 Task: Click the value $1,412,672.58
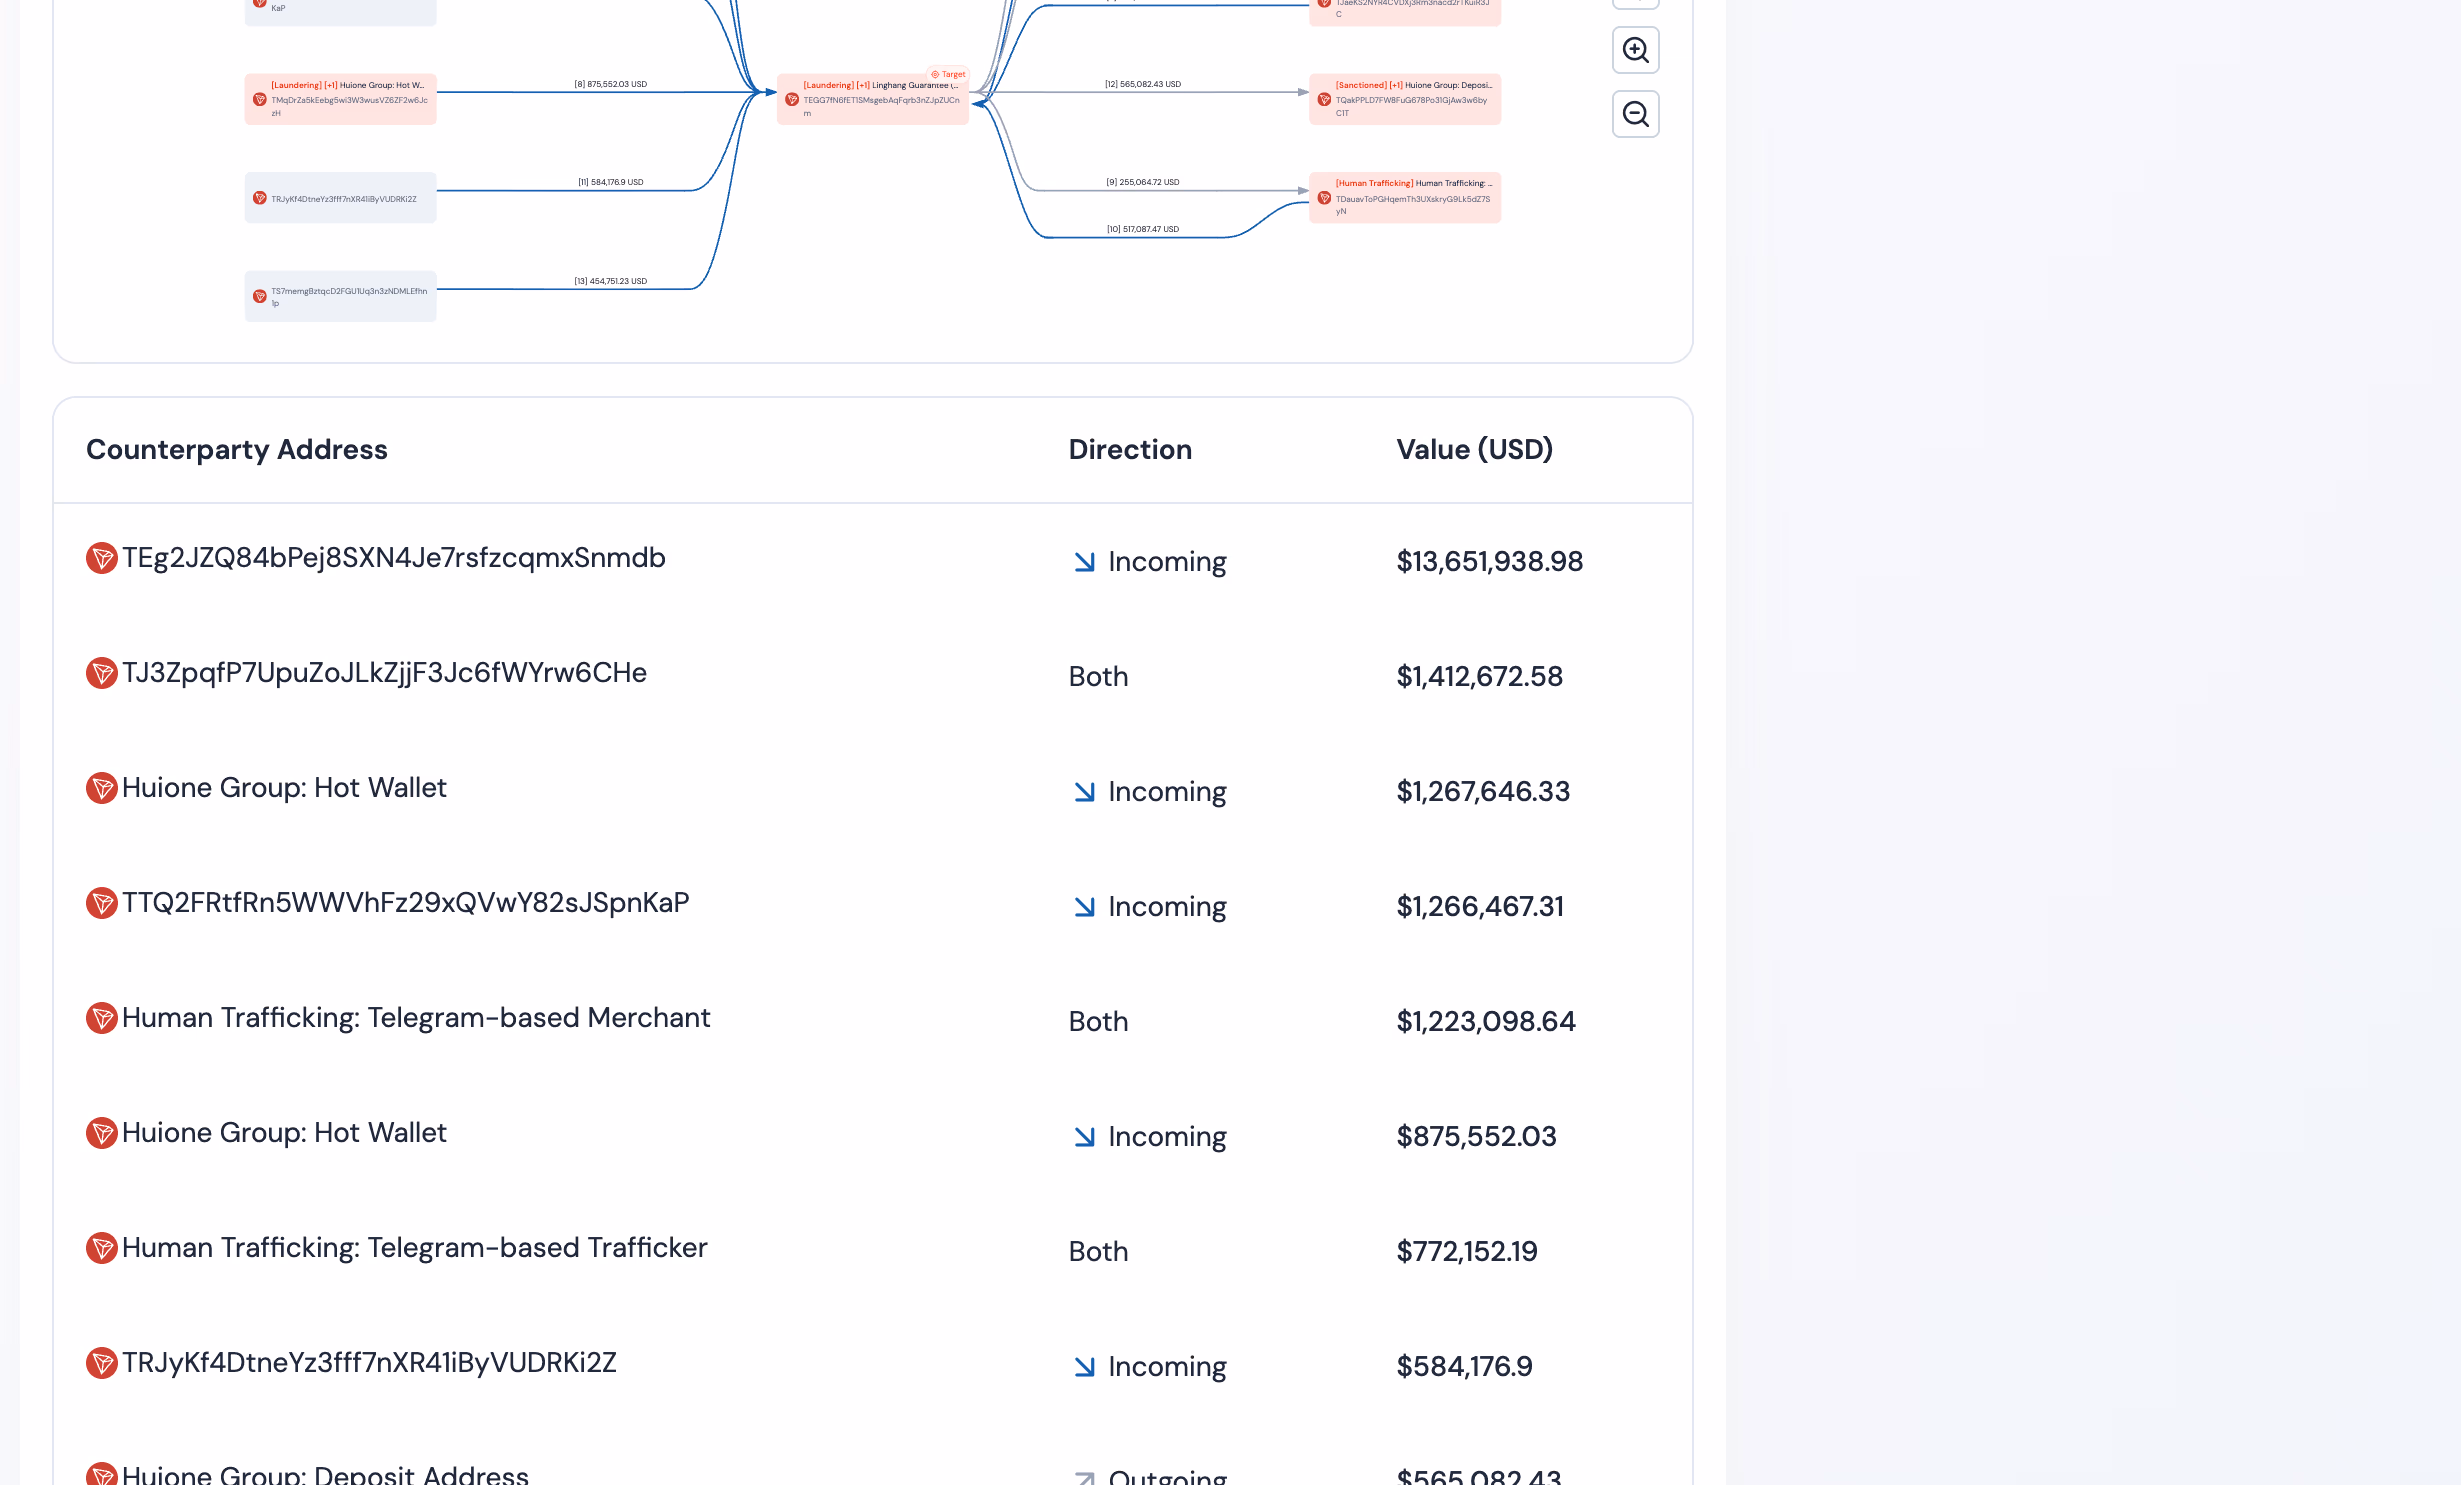pyautogui.click(x=1480, y=677)
